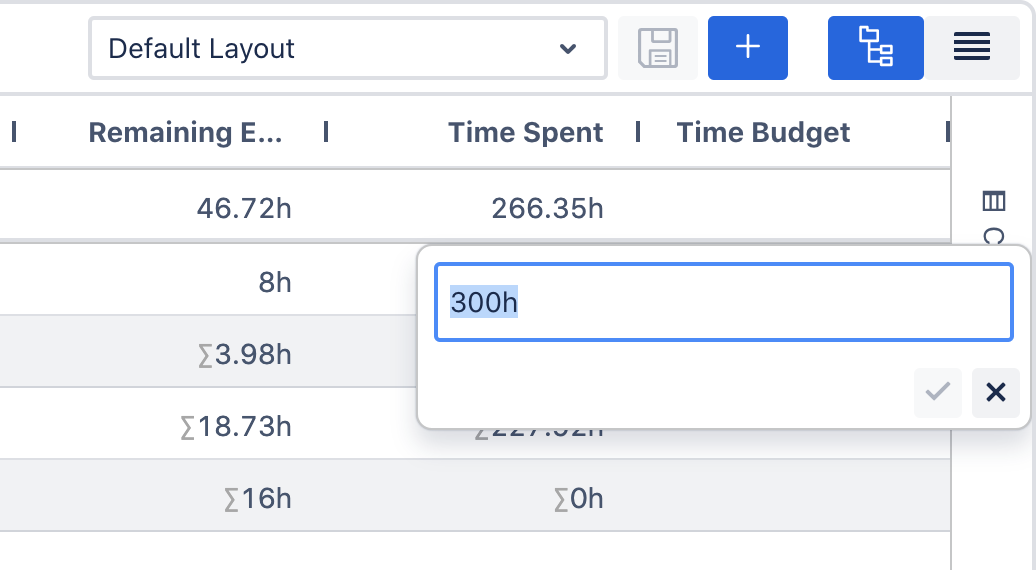This screenshot has width=1036, height=570.
Task: Open the Default Layout dropdown
Action: 347,48
